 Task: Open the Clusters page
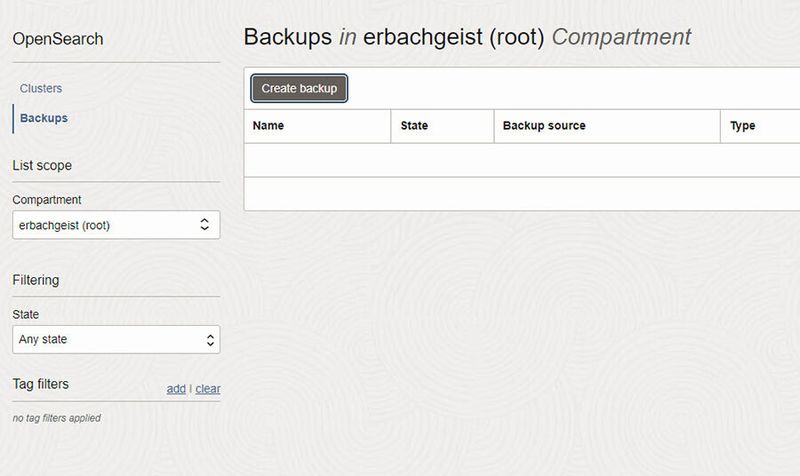[41, 88]
